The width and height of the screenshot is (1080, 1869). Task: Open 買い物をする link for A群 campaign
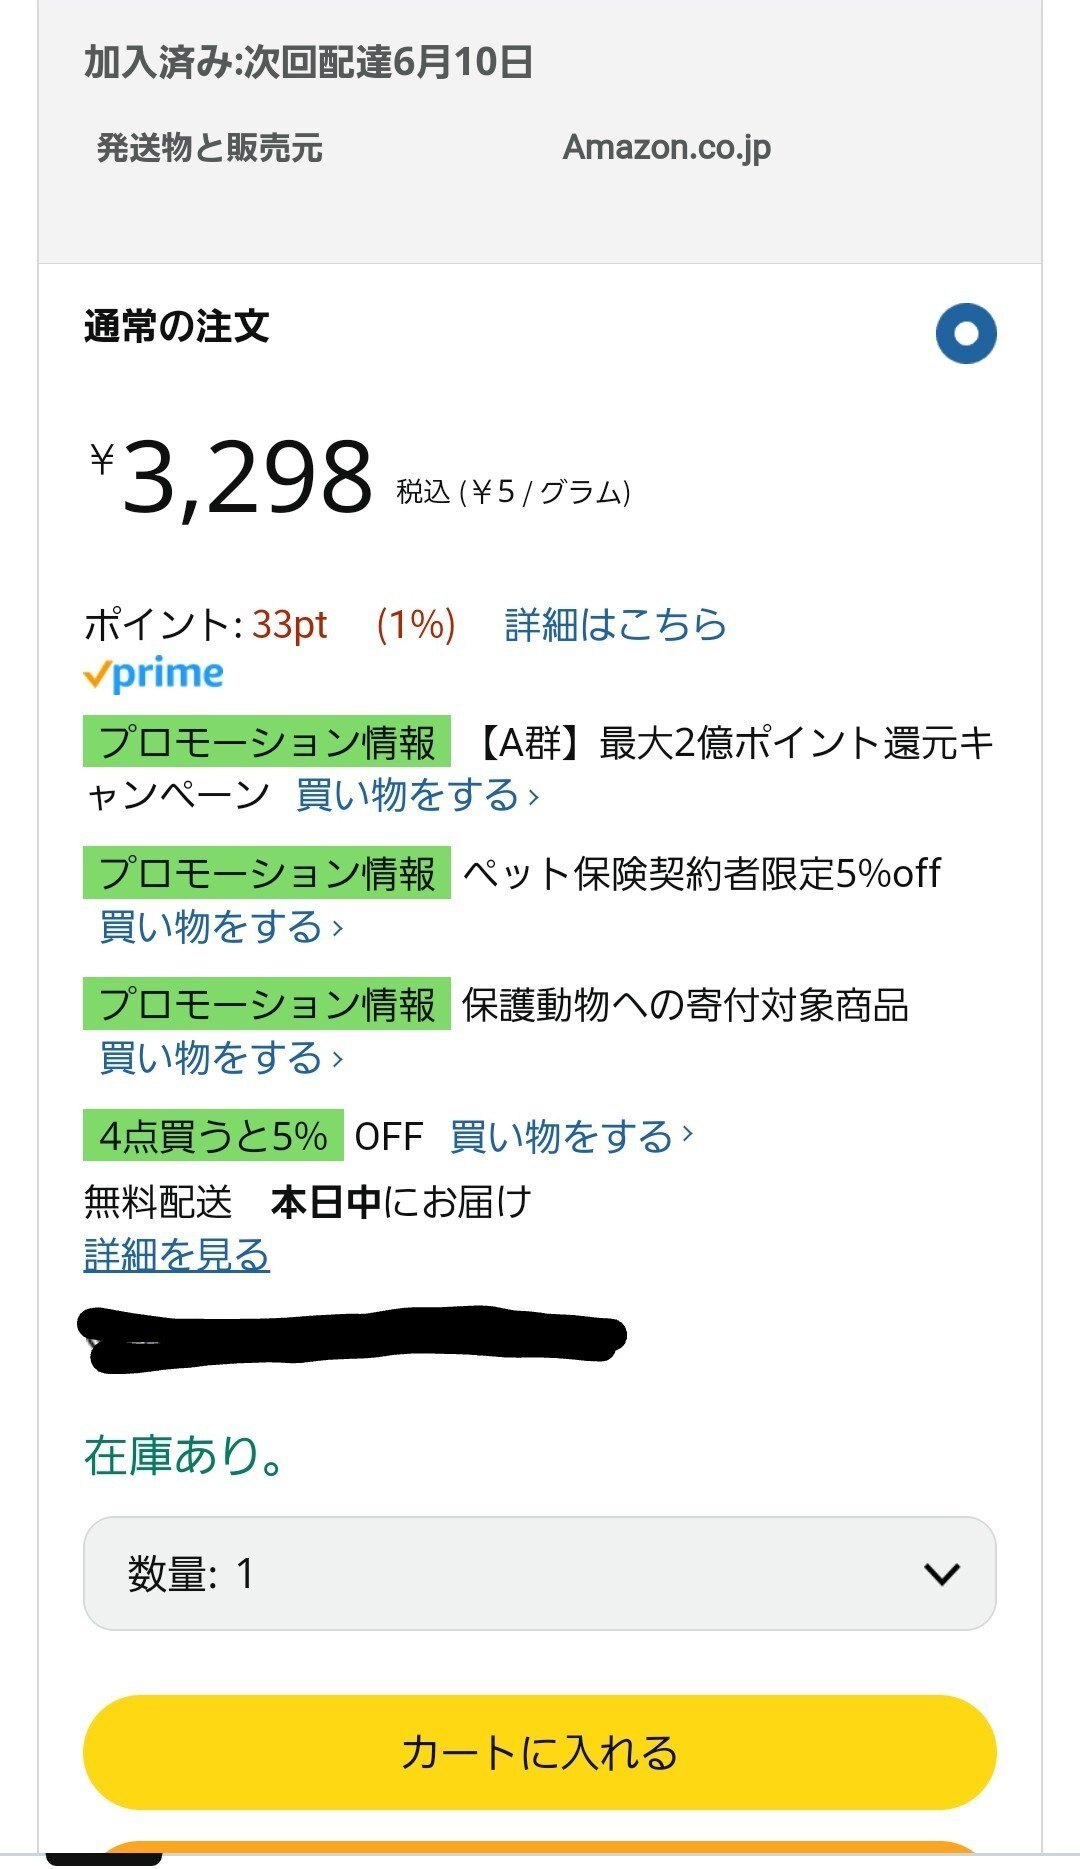click(x=417, y=796)
